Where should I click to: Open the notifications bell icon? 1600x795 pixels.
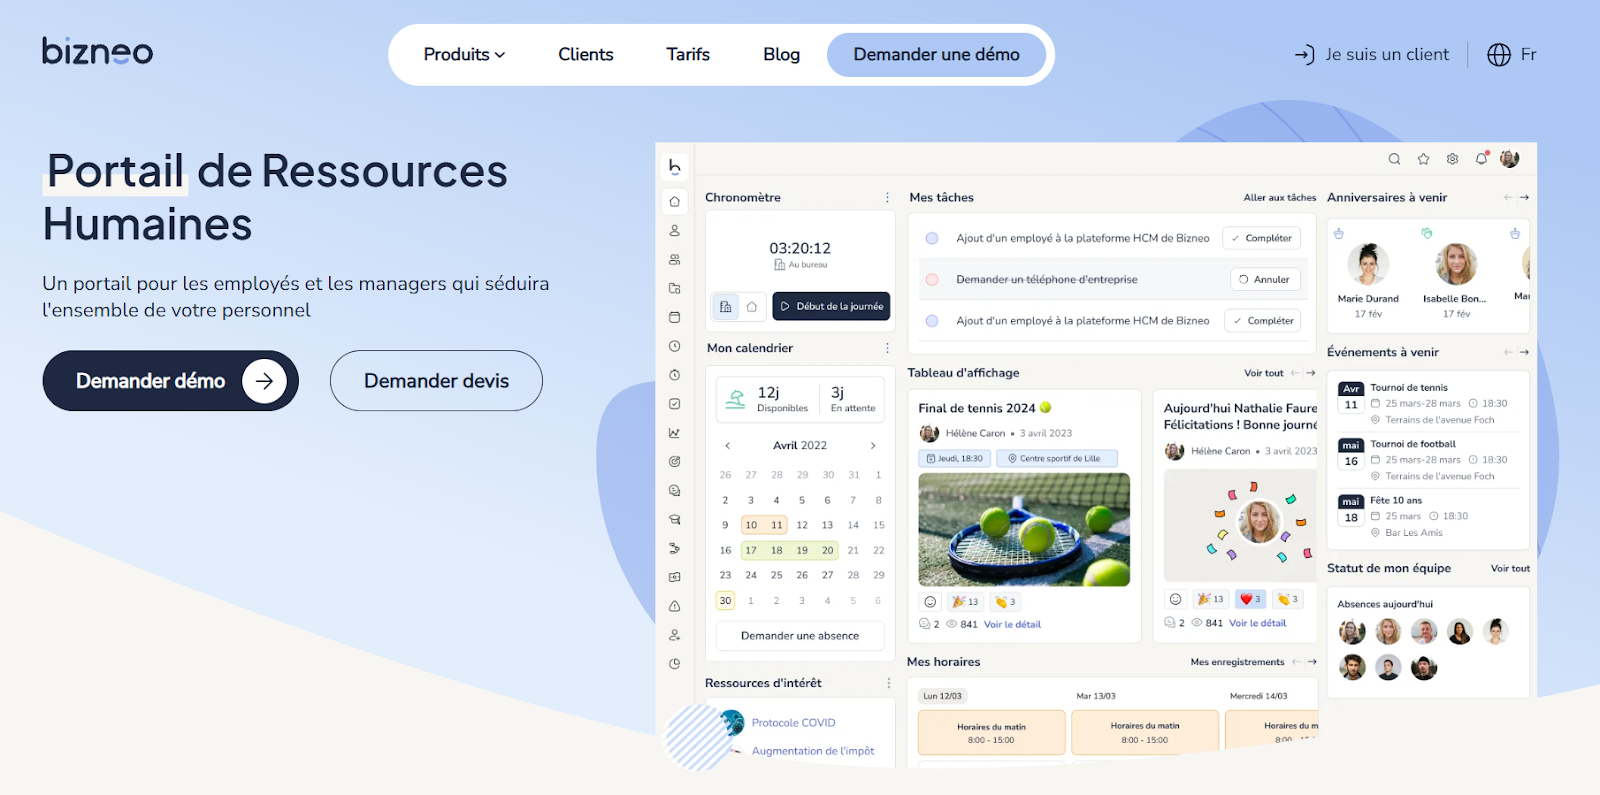(1481, 158)
